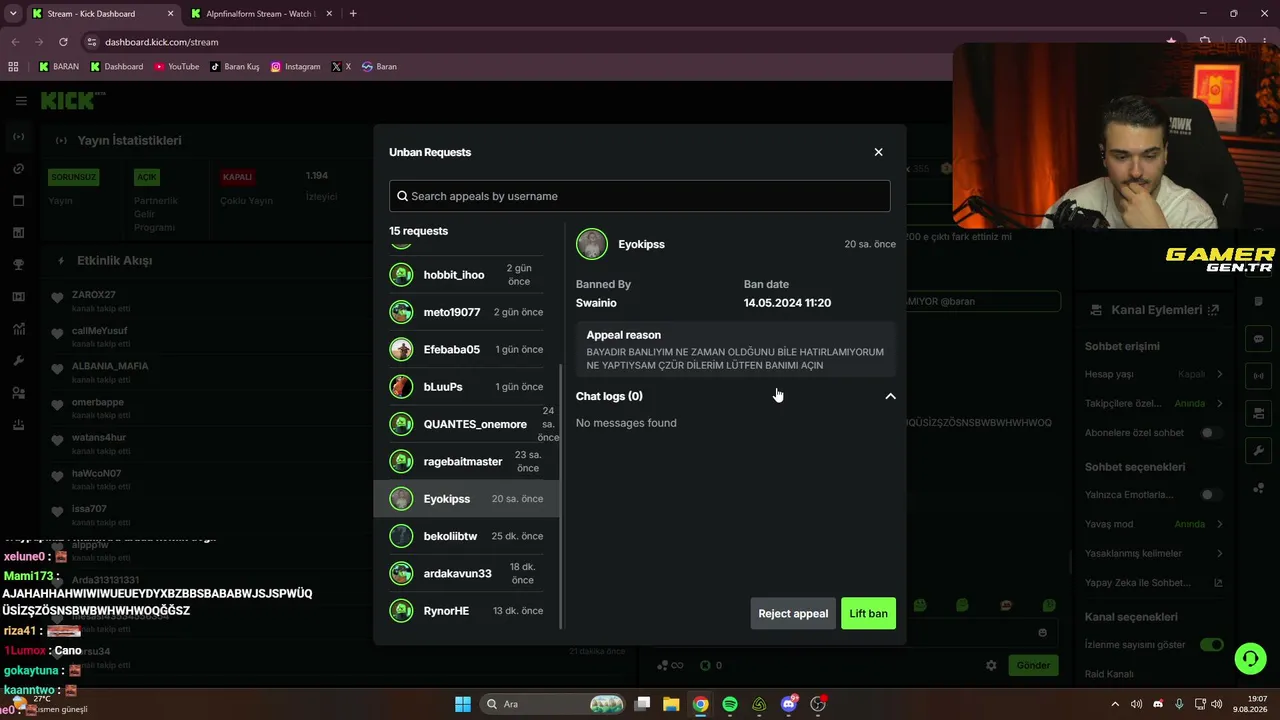Reload the current page
Image resolution: width=1280 pixels, height=720 pixels.
[x=63, y=42]
